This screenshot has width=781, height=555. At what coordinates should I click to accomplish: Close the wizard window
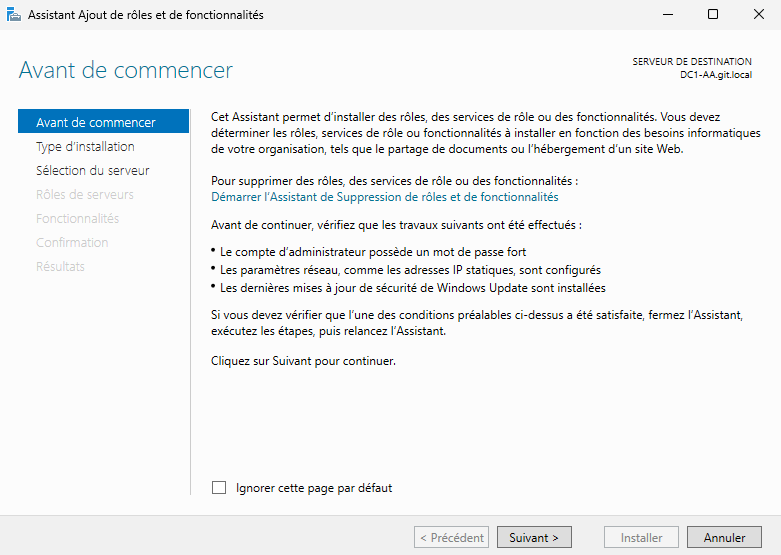(x=759, y=14)
